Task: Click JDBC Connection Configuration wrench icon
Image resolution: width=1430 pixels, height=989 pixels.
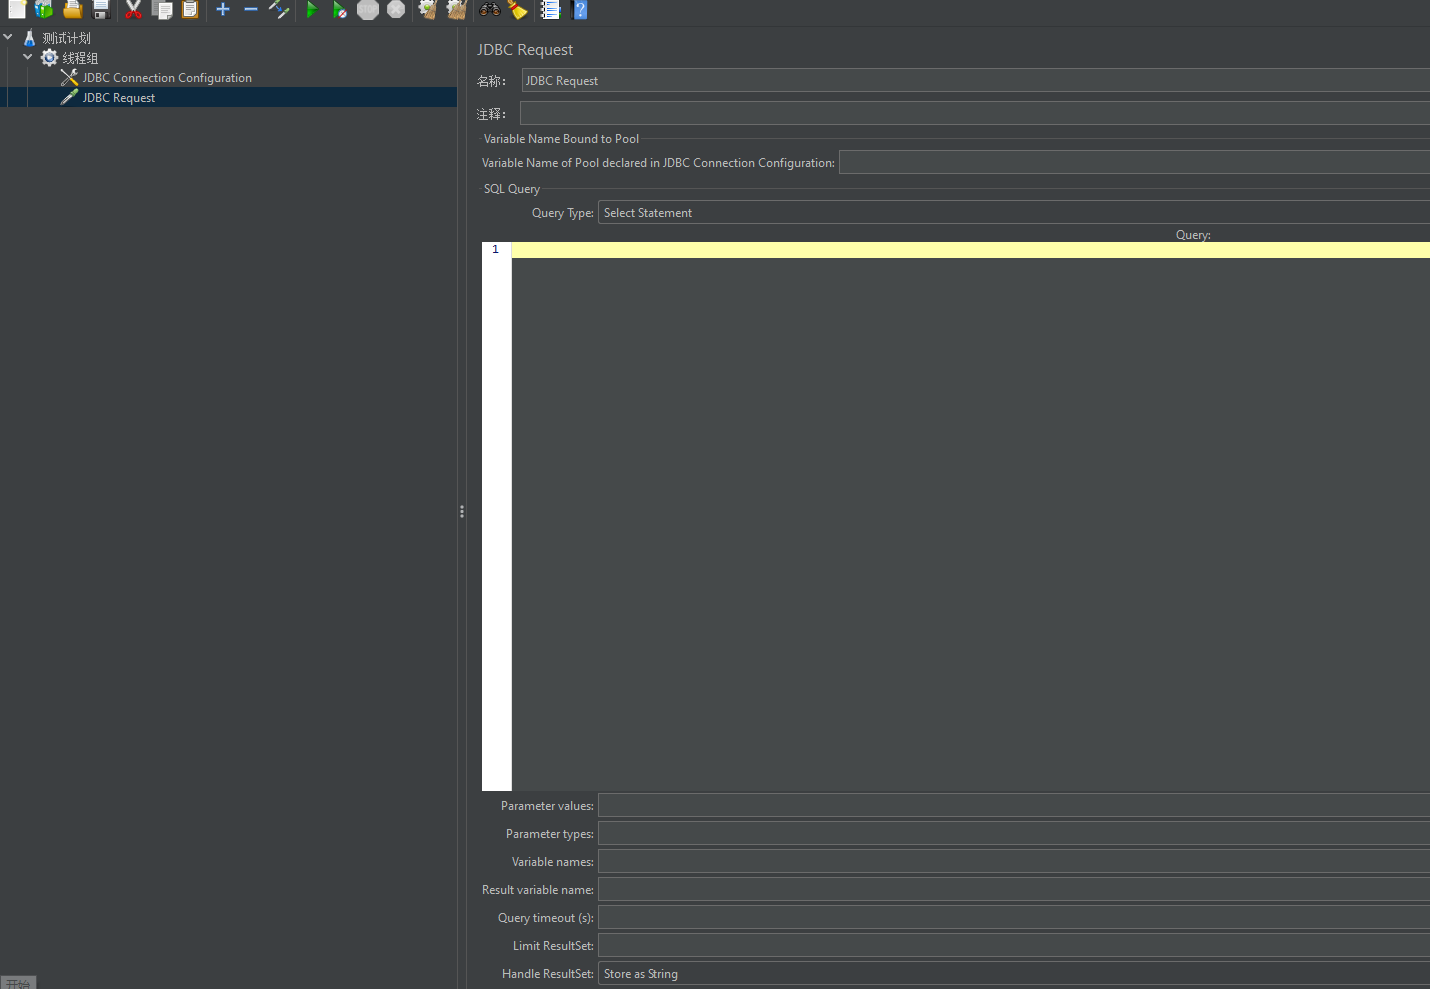Action: 69,77
